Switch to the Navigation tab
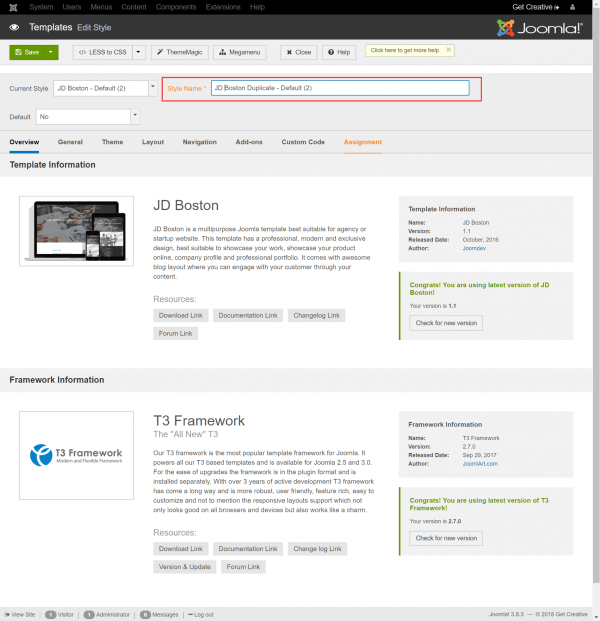This screenshot has width=600, height=621. coord(200,142)
